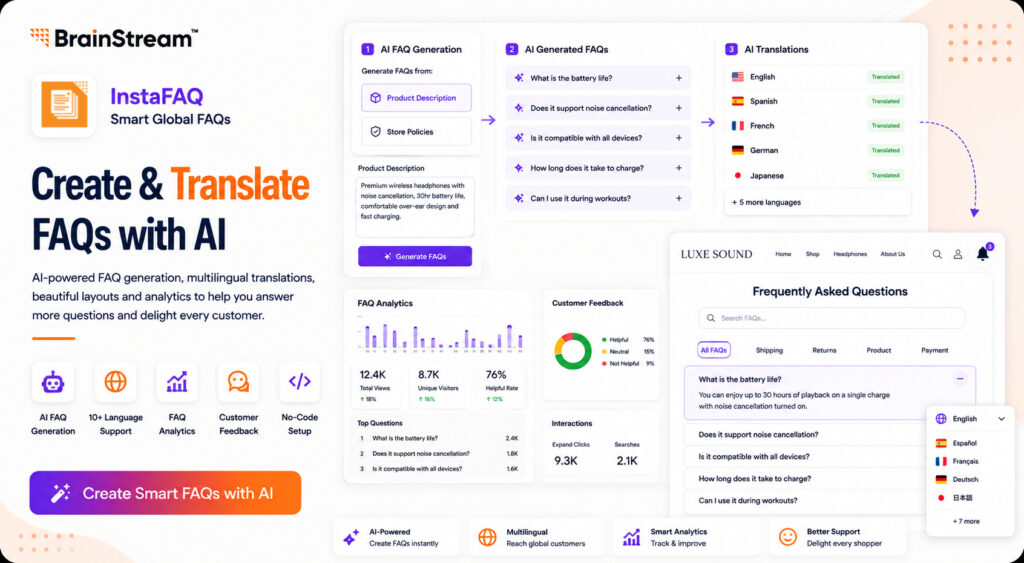
Task: Click the AI-Powered sparkle icon
Action: coord(351,537)
